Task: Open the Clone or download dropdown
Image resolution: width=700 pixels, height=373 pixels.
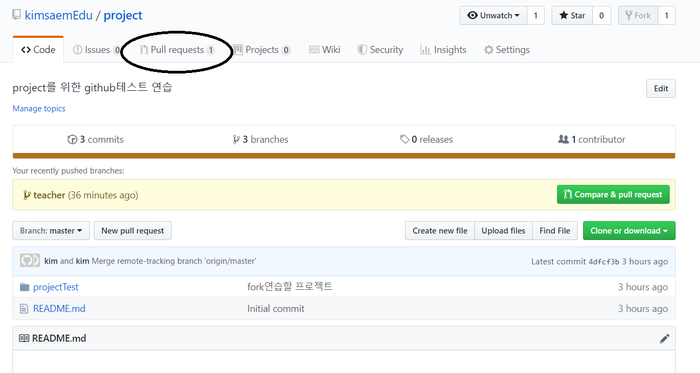Action: [629, 231]
